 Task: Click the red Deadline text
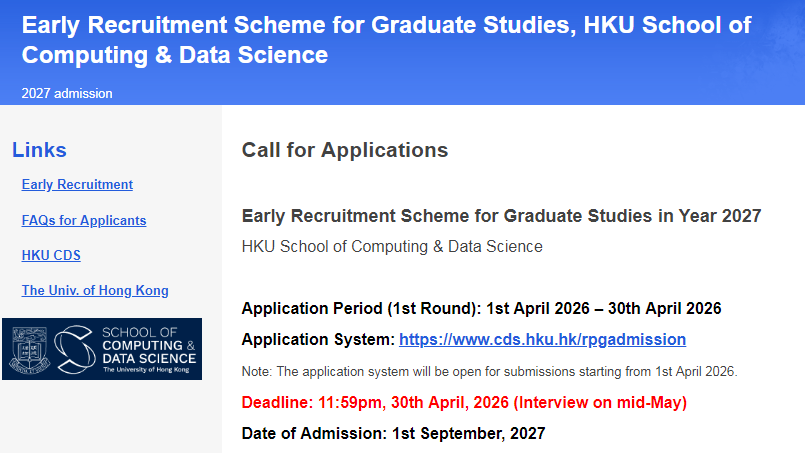[464, 403]
